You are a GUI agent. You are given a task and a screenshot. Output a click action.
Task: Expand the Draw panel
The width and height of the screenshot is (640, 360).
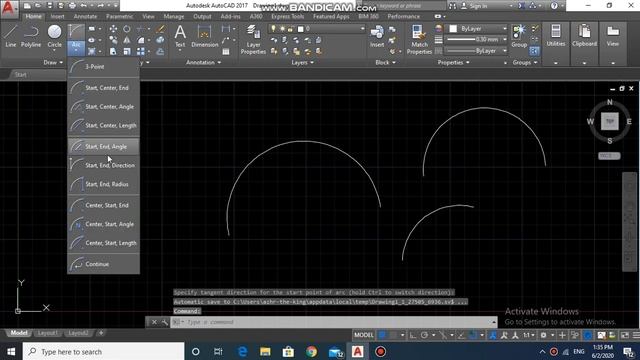53,62
